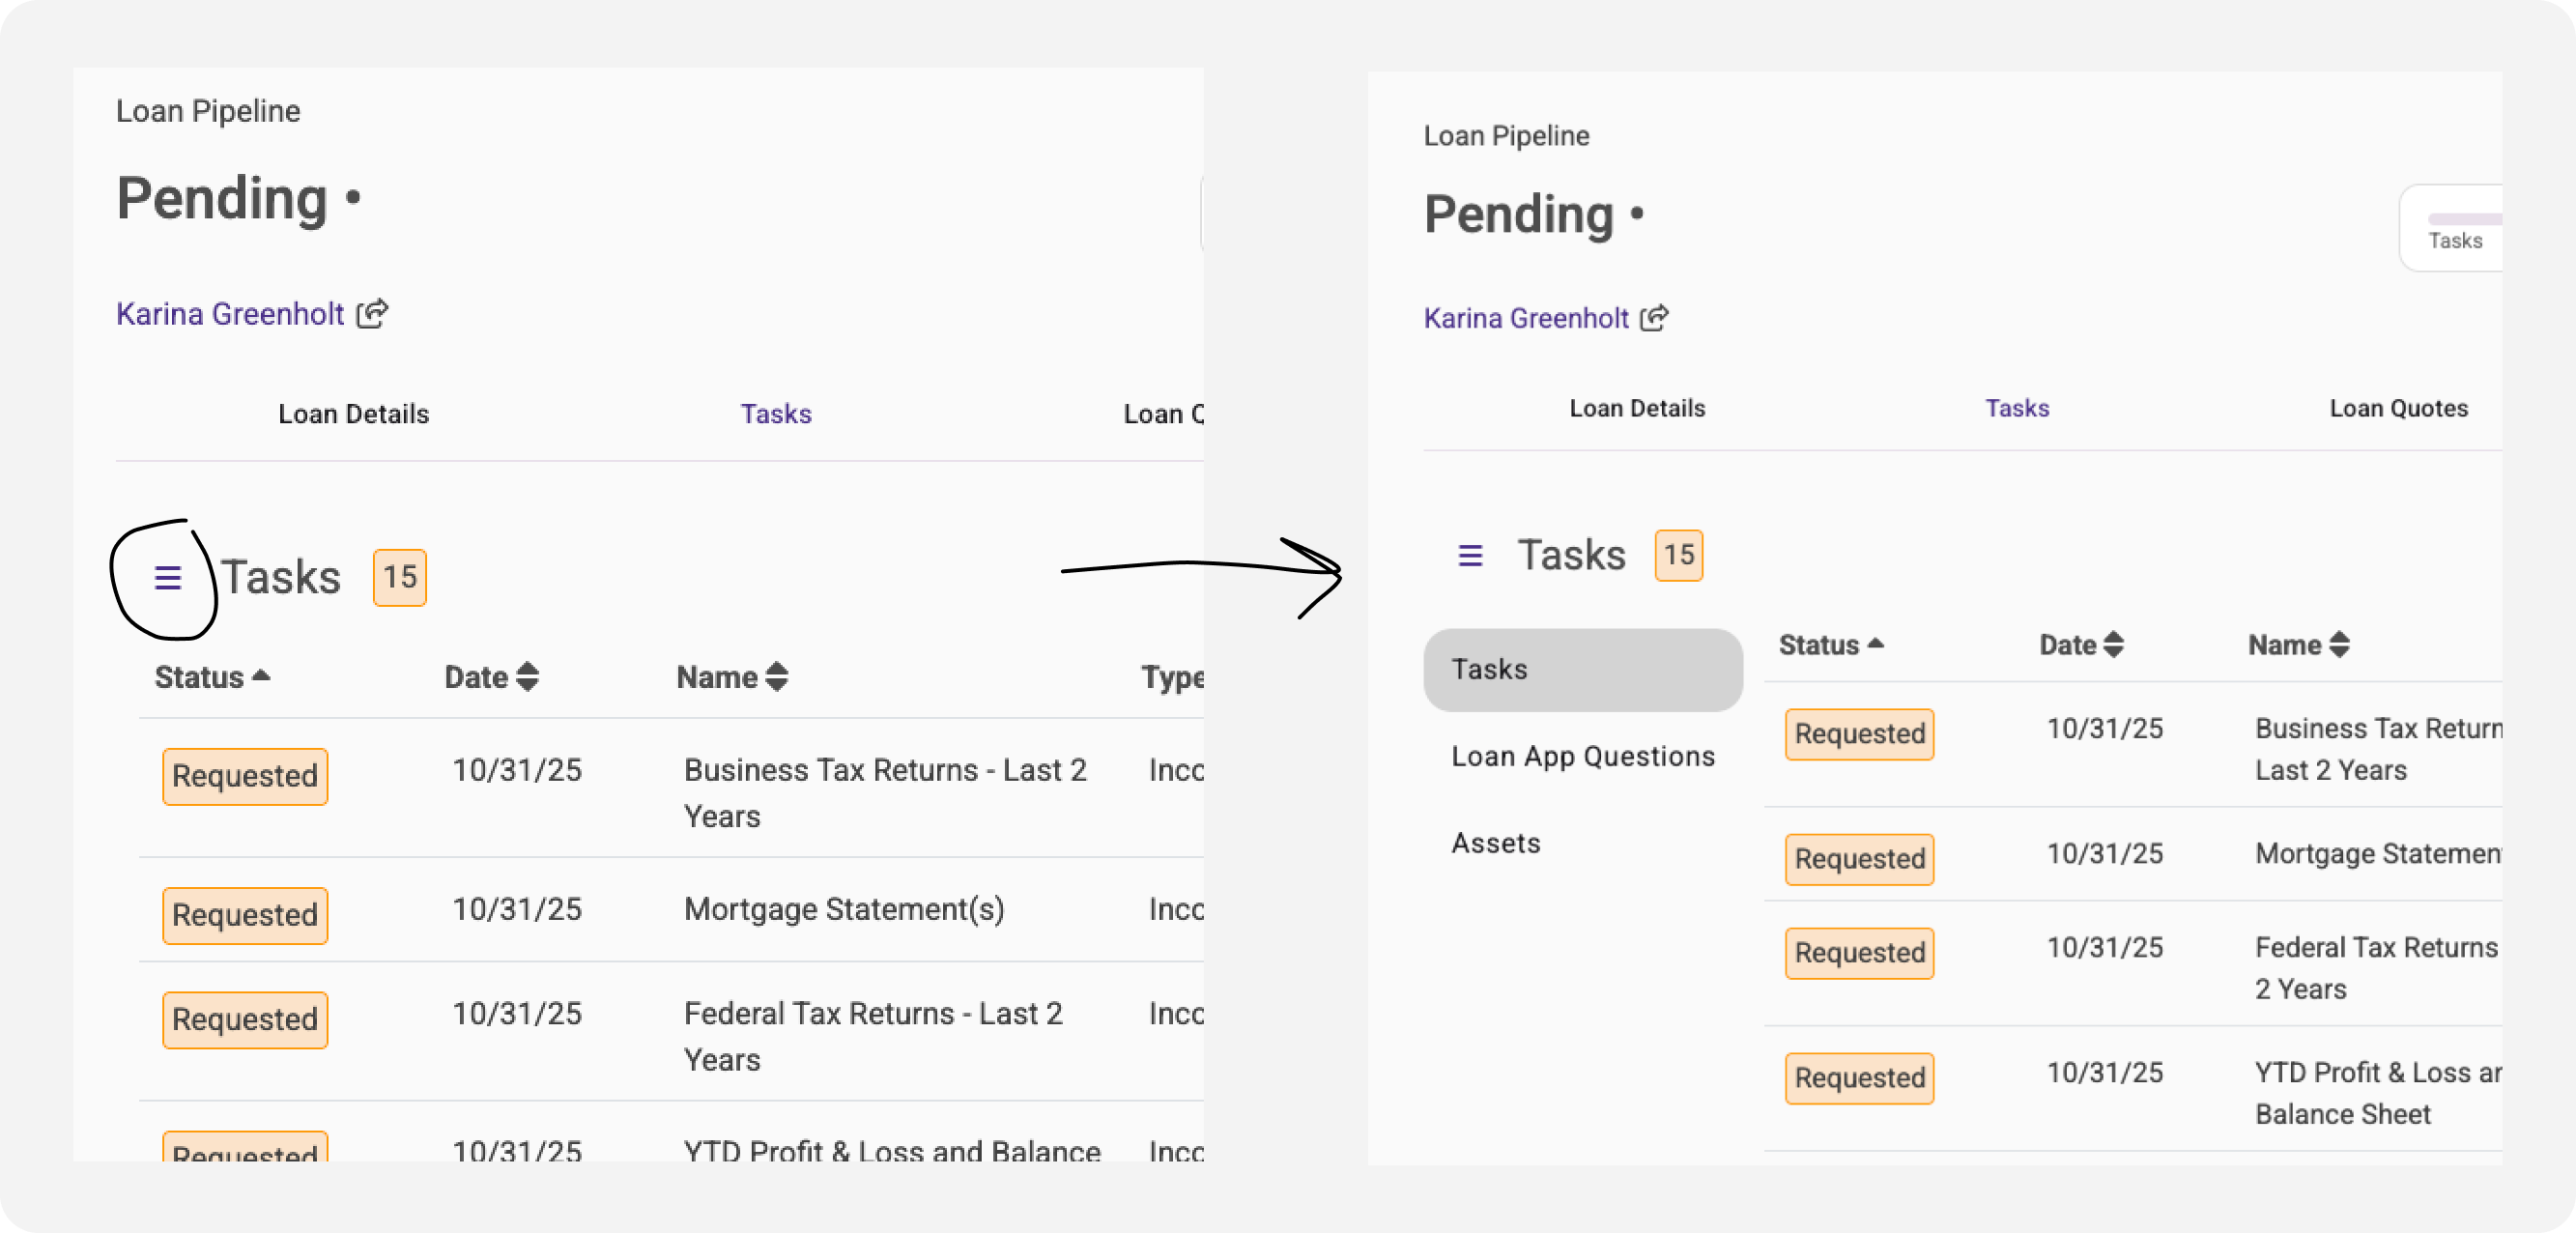Switch to the Loan Quotes tab
This screenshot has width=2576, height=1233.
coord(2397,408)
